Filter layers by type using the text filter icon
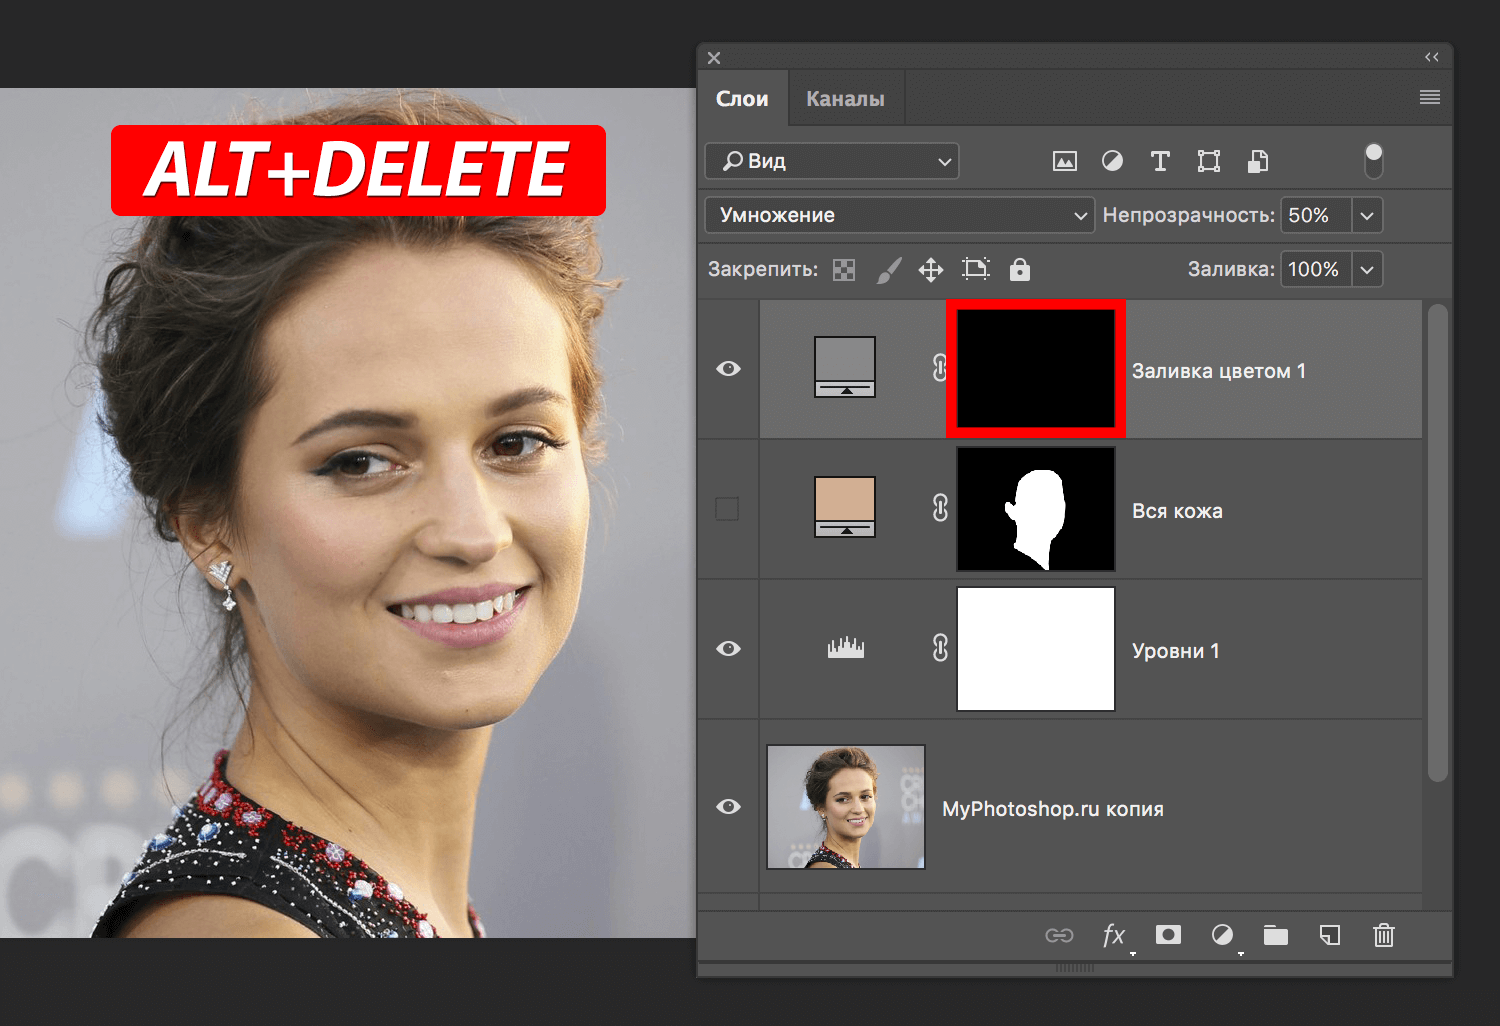Viewport: 1500px width, 1026px height. pos(1160,160)
